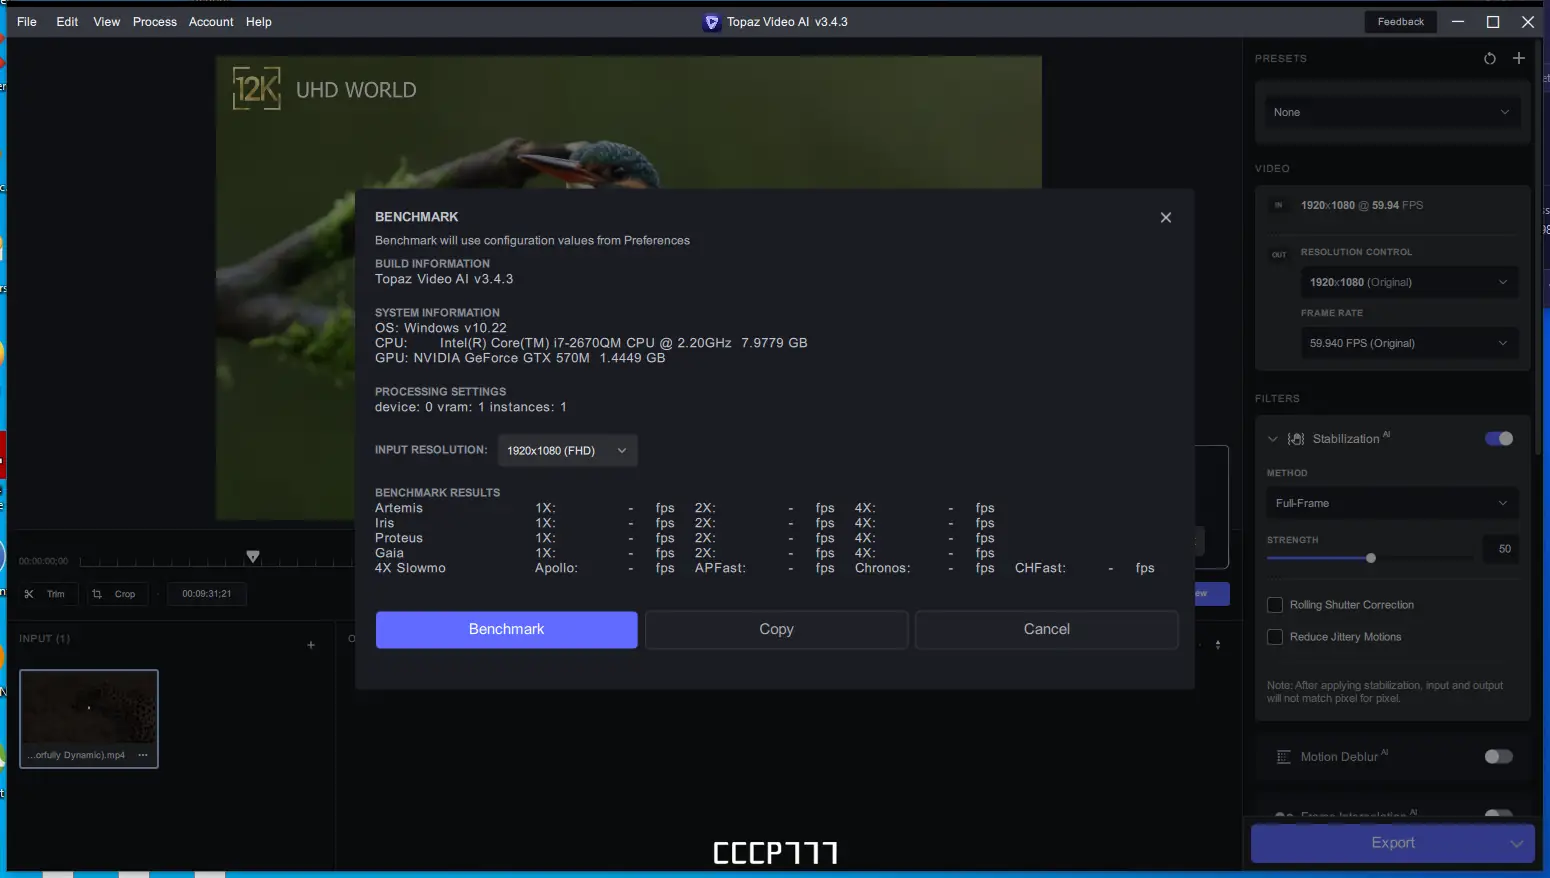Add a new preset with plus icon

(1519, 58)
